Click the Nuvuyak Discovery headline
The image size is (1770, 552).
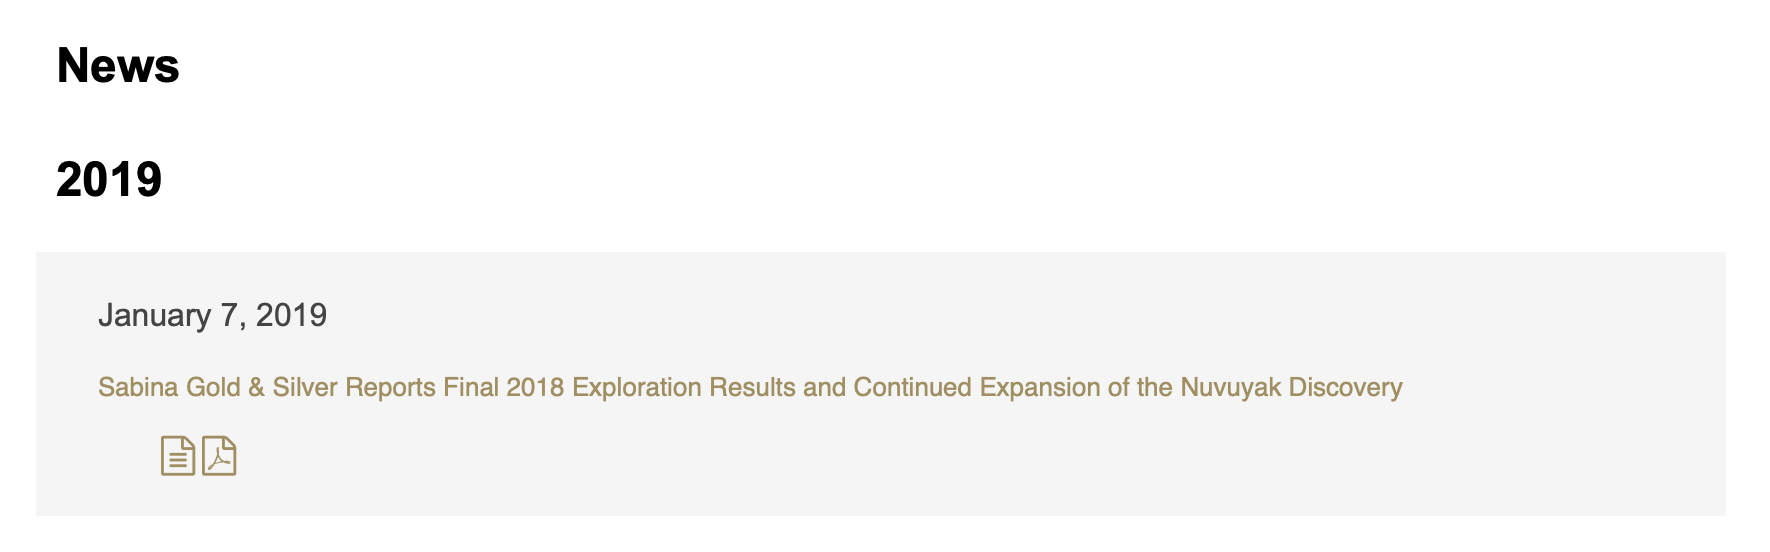[750, 388]
